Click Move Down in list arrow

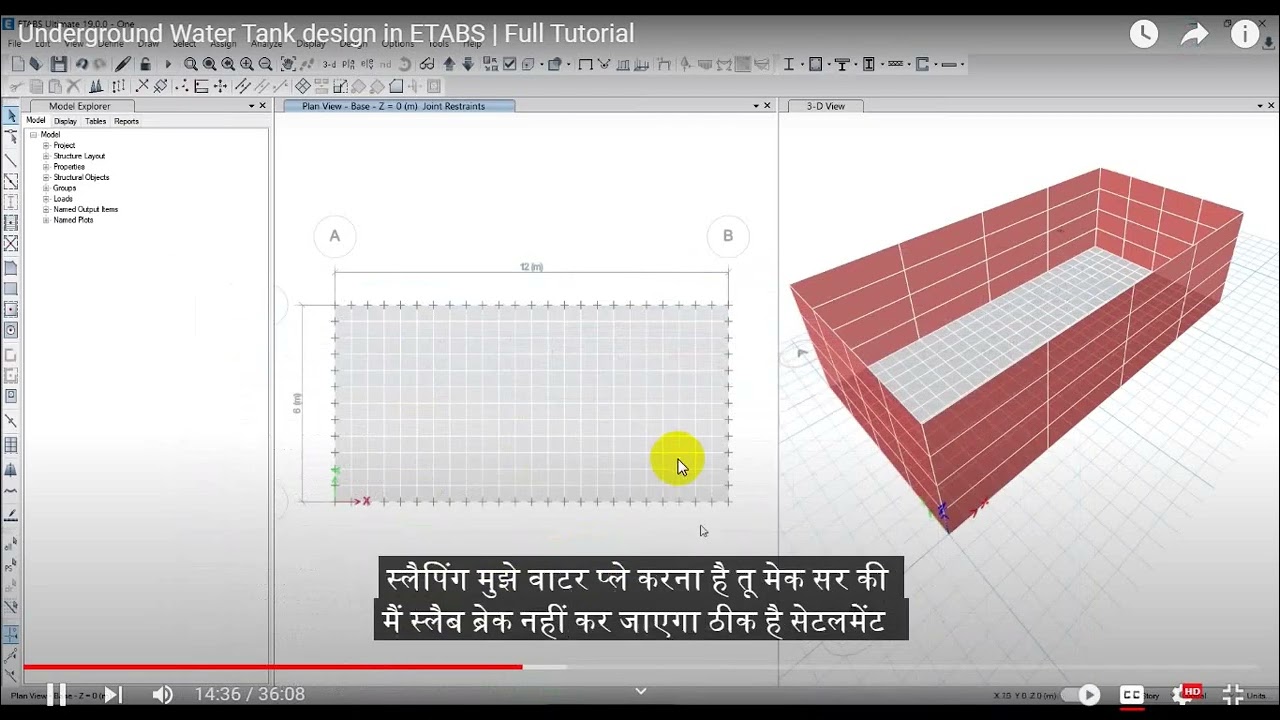click(x=468, y=64)
